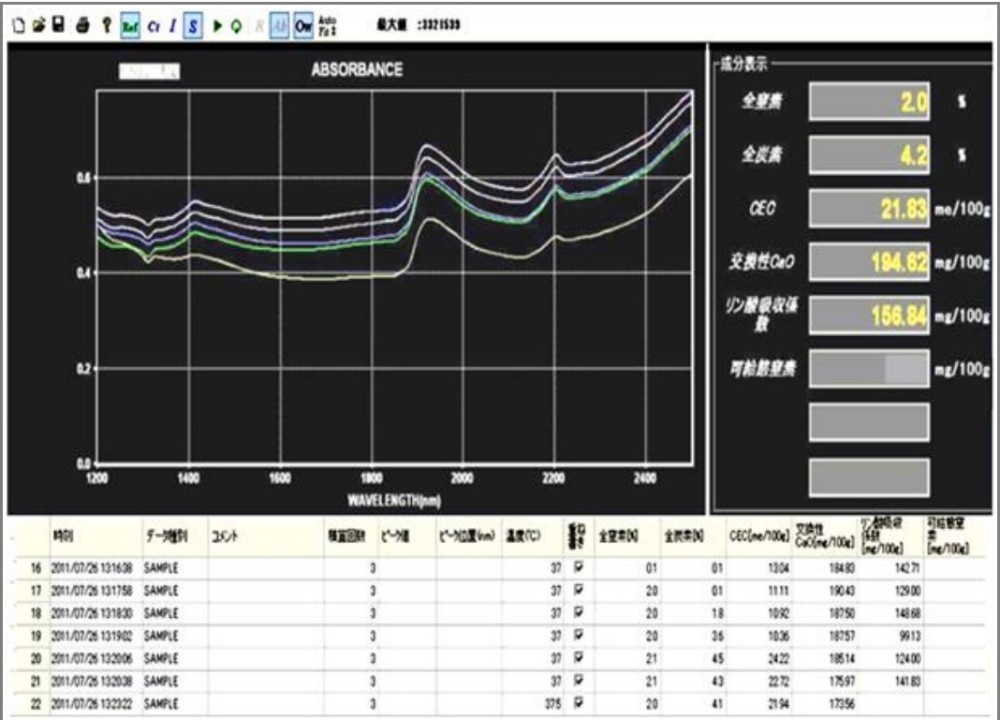Screen dimensions: 1000x720
Task: Print the spectrum with the printer icon
Action: pos(84,26)
